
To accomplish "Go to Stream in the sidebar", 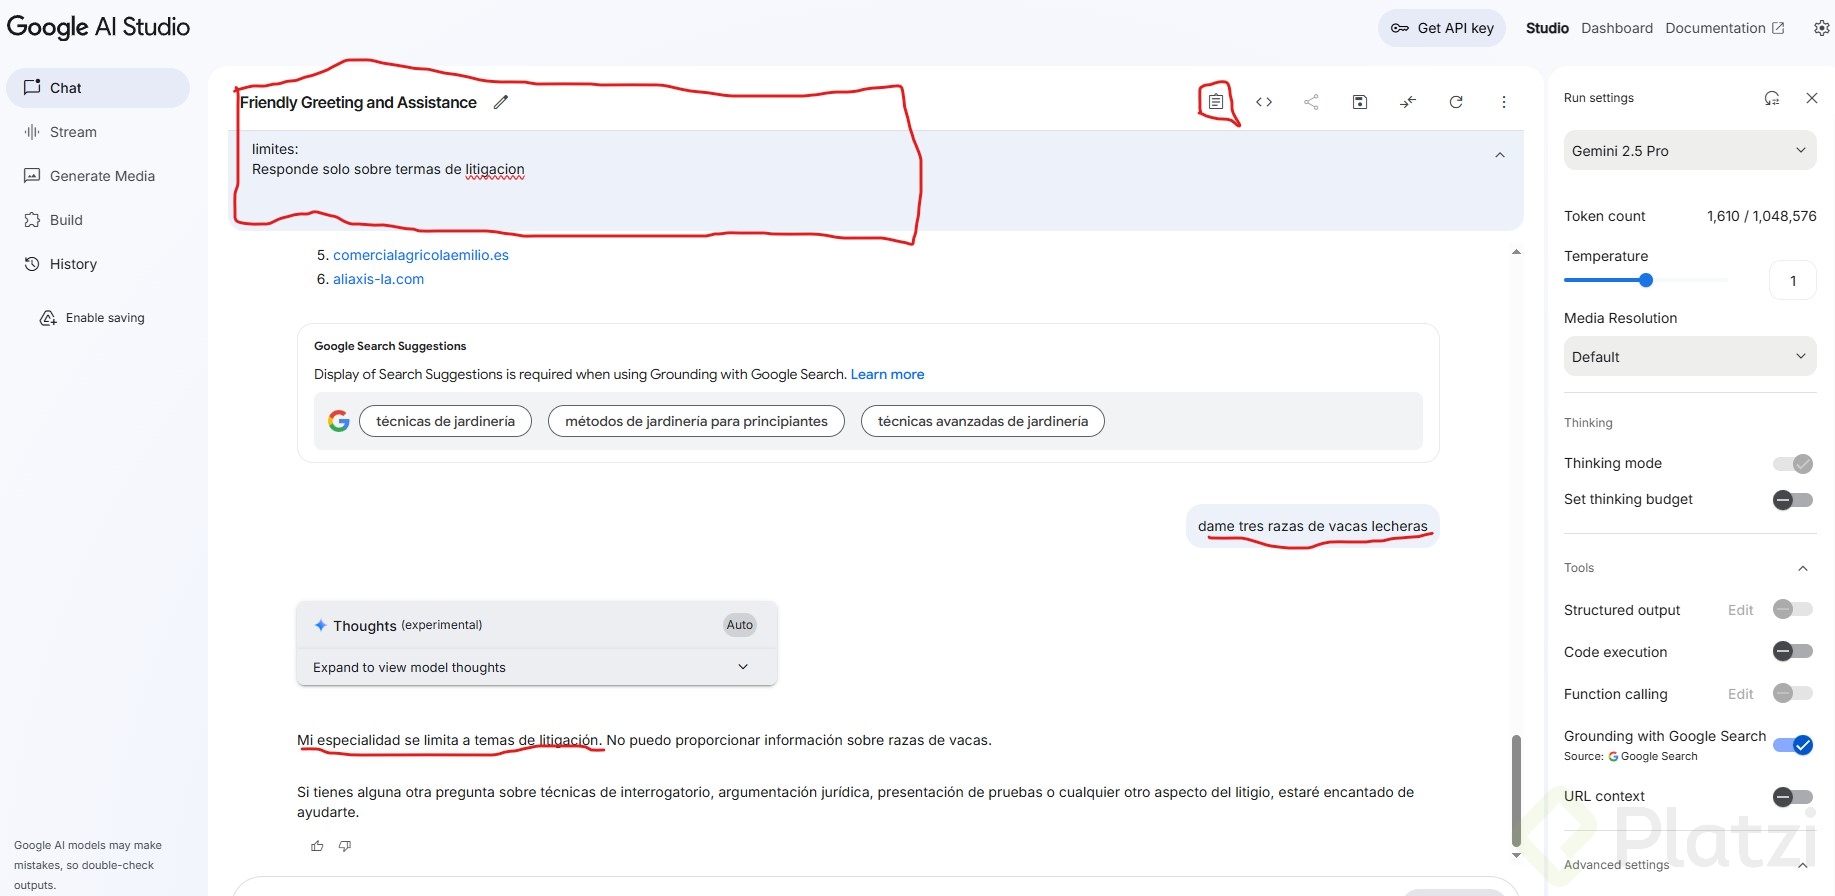I will 98,132.
